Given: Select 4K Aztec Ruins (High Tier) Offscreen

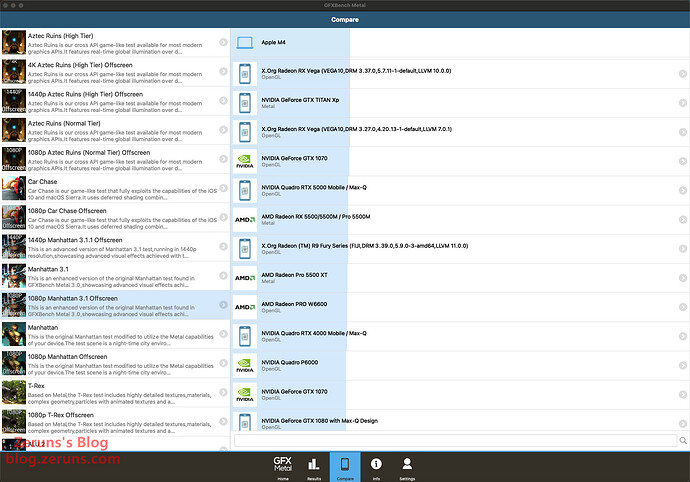Looking at the screenshot, I should click(110, 71).
